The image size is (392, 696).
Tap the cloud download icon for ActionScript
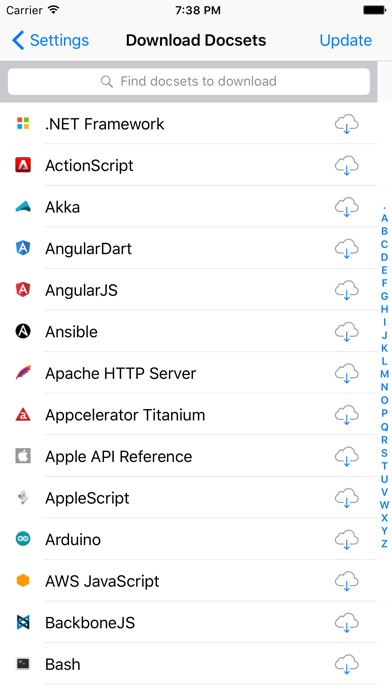[x=346, y=166]
